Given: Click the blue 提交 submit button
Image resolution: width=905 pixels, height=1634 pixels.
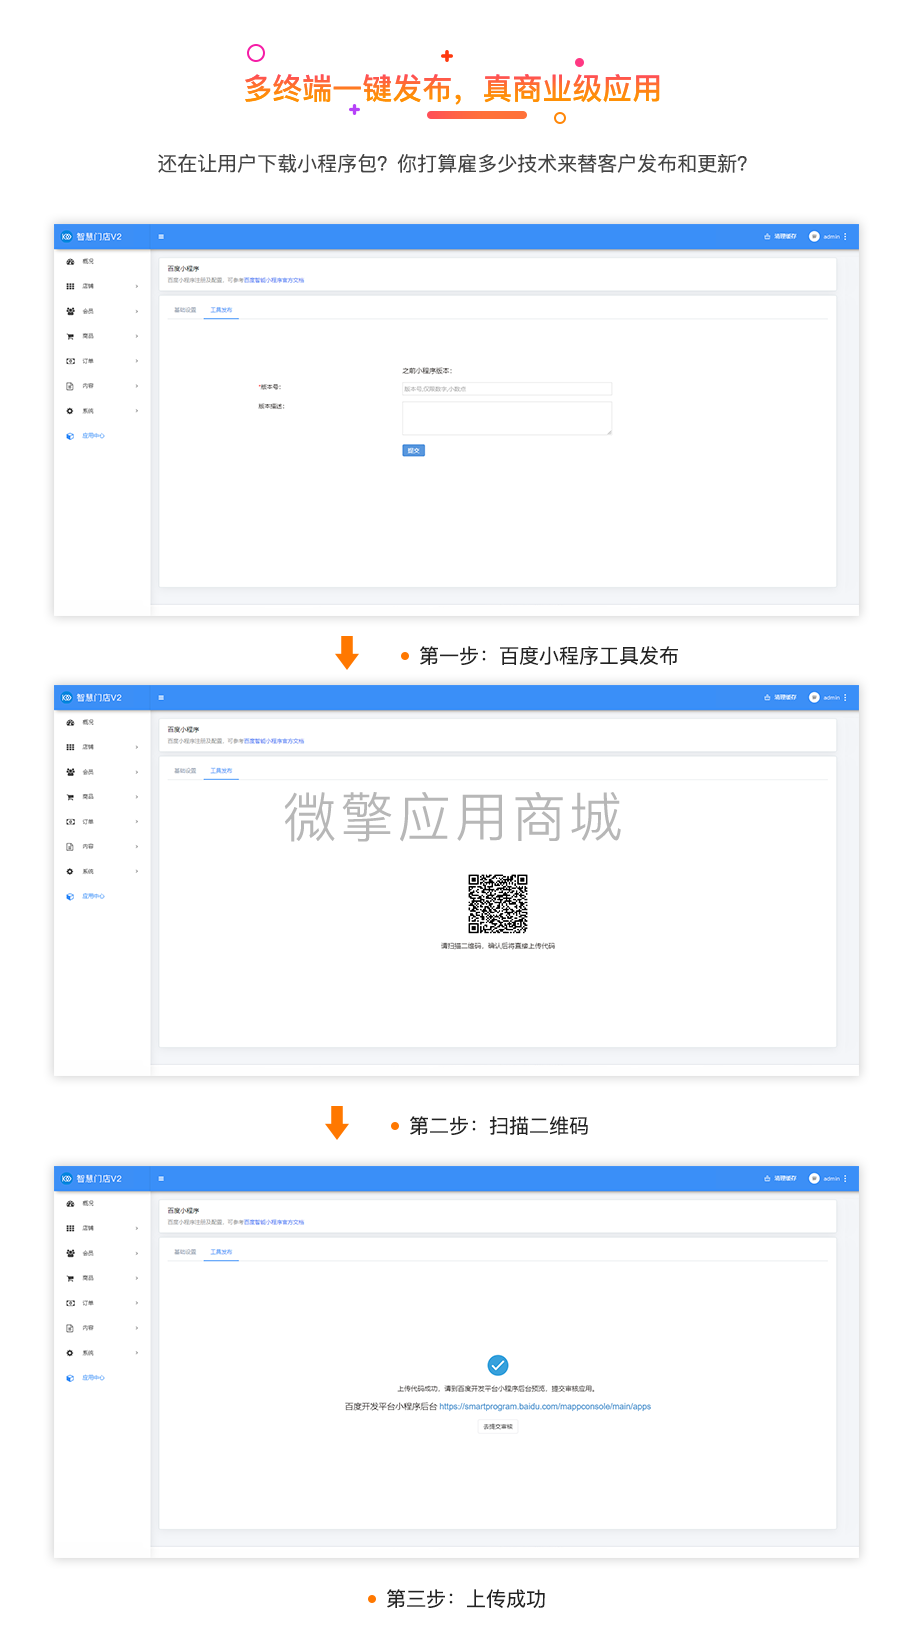Looking at the screenshot, I should click(x=414, y=451).
